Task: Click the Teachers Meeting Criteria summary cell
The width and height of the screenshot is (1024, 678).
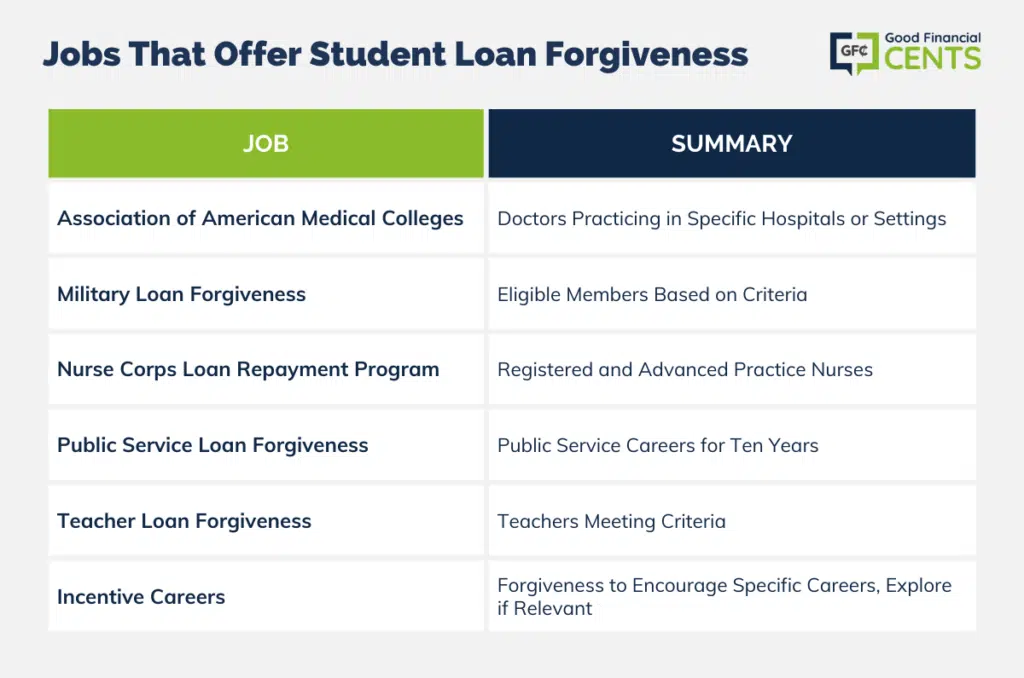Action: [732, 521]
